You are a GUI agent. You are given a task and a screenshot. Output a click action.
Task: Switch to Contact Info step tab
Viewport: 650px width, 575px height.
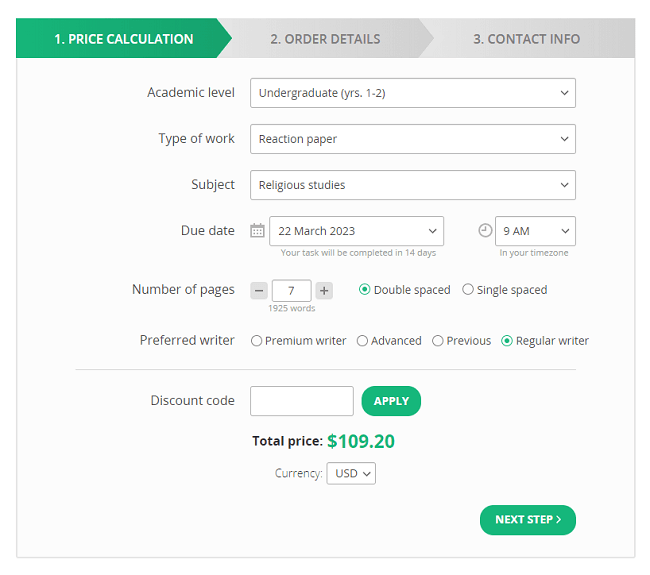526,39
